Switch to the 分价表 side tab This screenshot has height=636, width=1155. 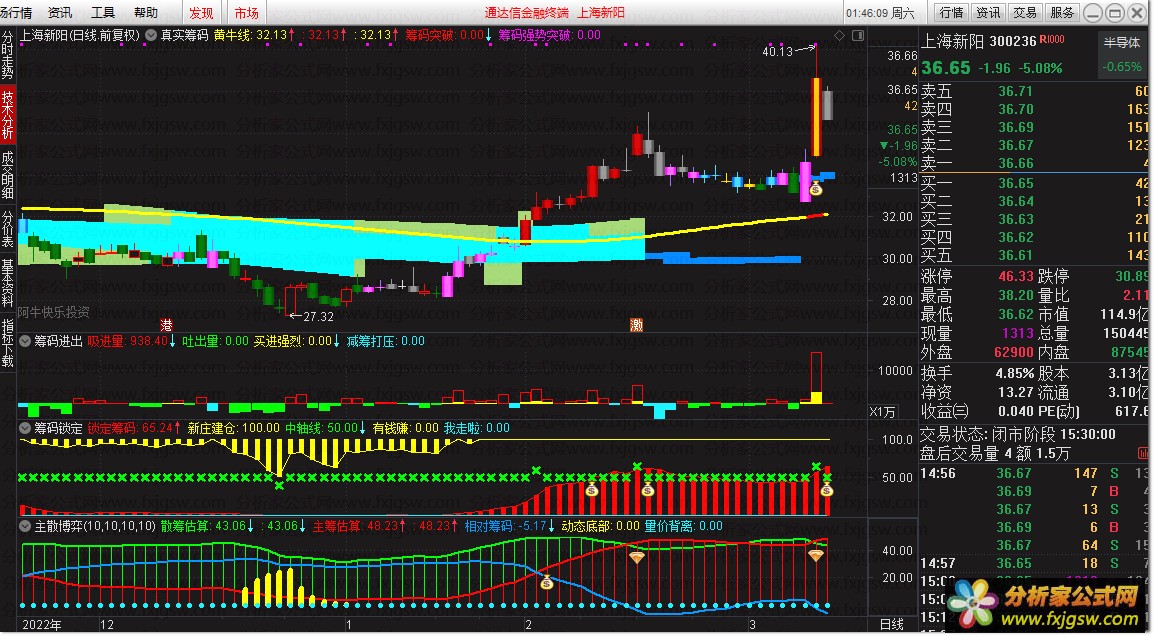[x=7, y=229]
